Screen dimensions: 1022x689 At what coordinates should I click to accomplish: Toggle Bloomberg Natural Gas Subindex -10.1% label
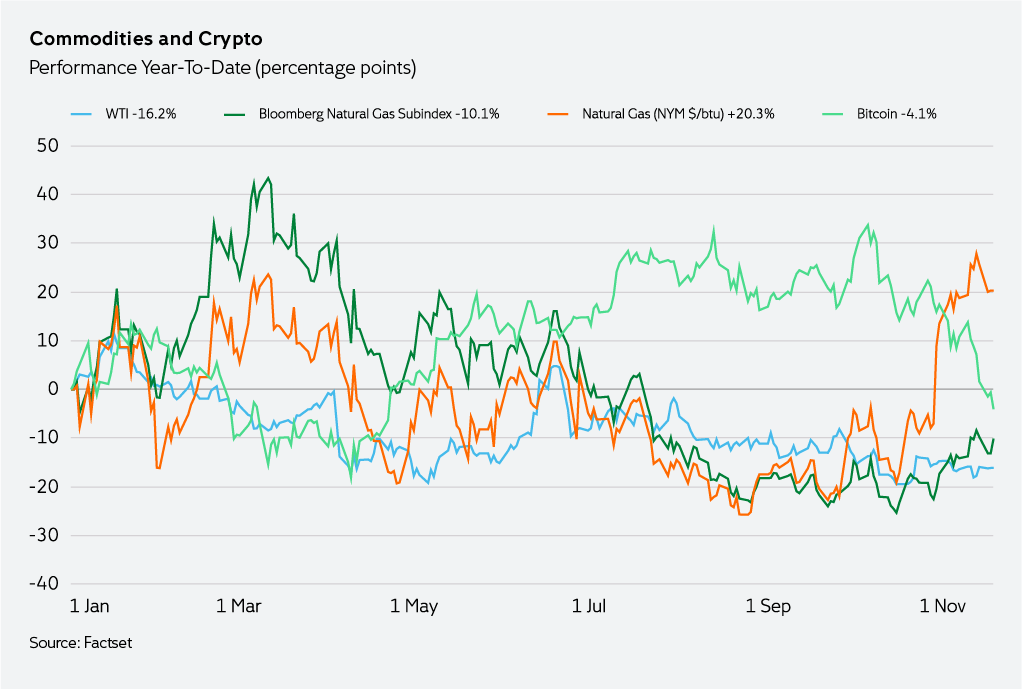click(x=379, y=114)
